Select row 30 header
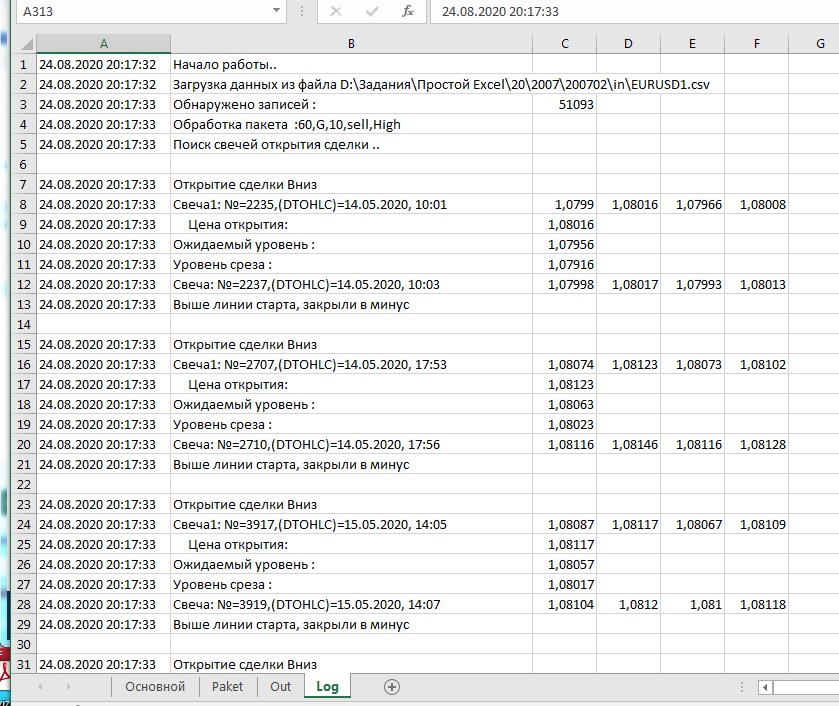 (24, 644)
